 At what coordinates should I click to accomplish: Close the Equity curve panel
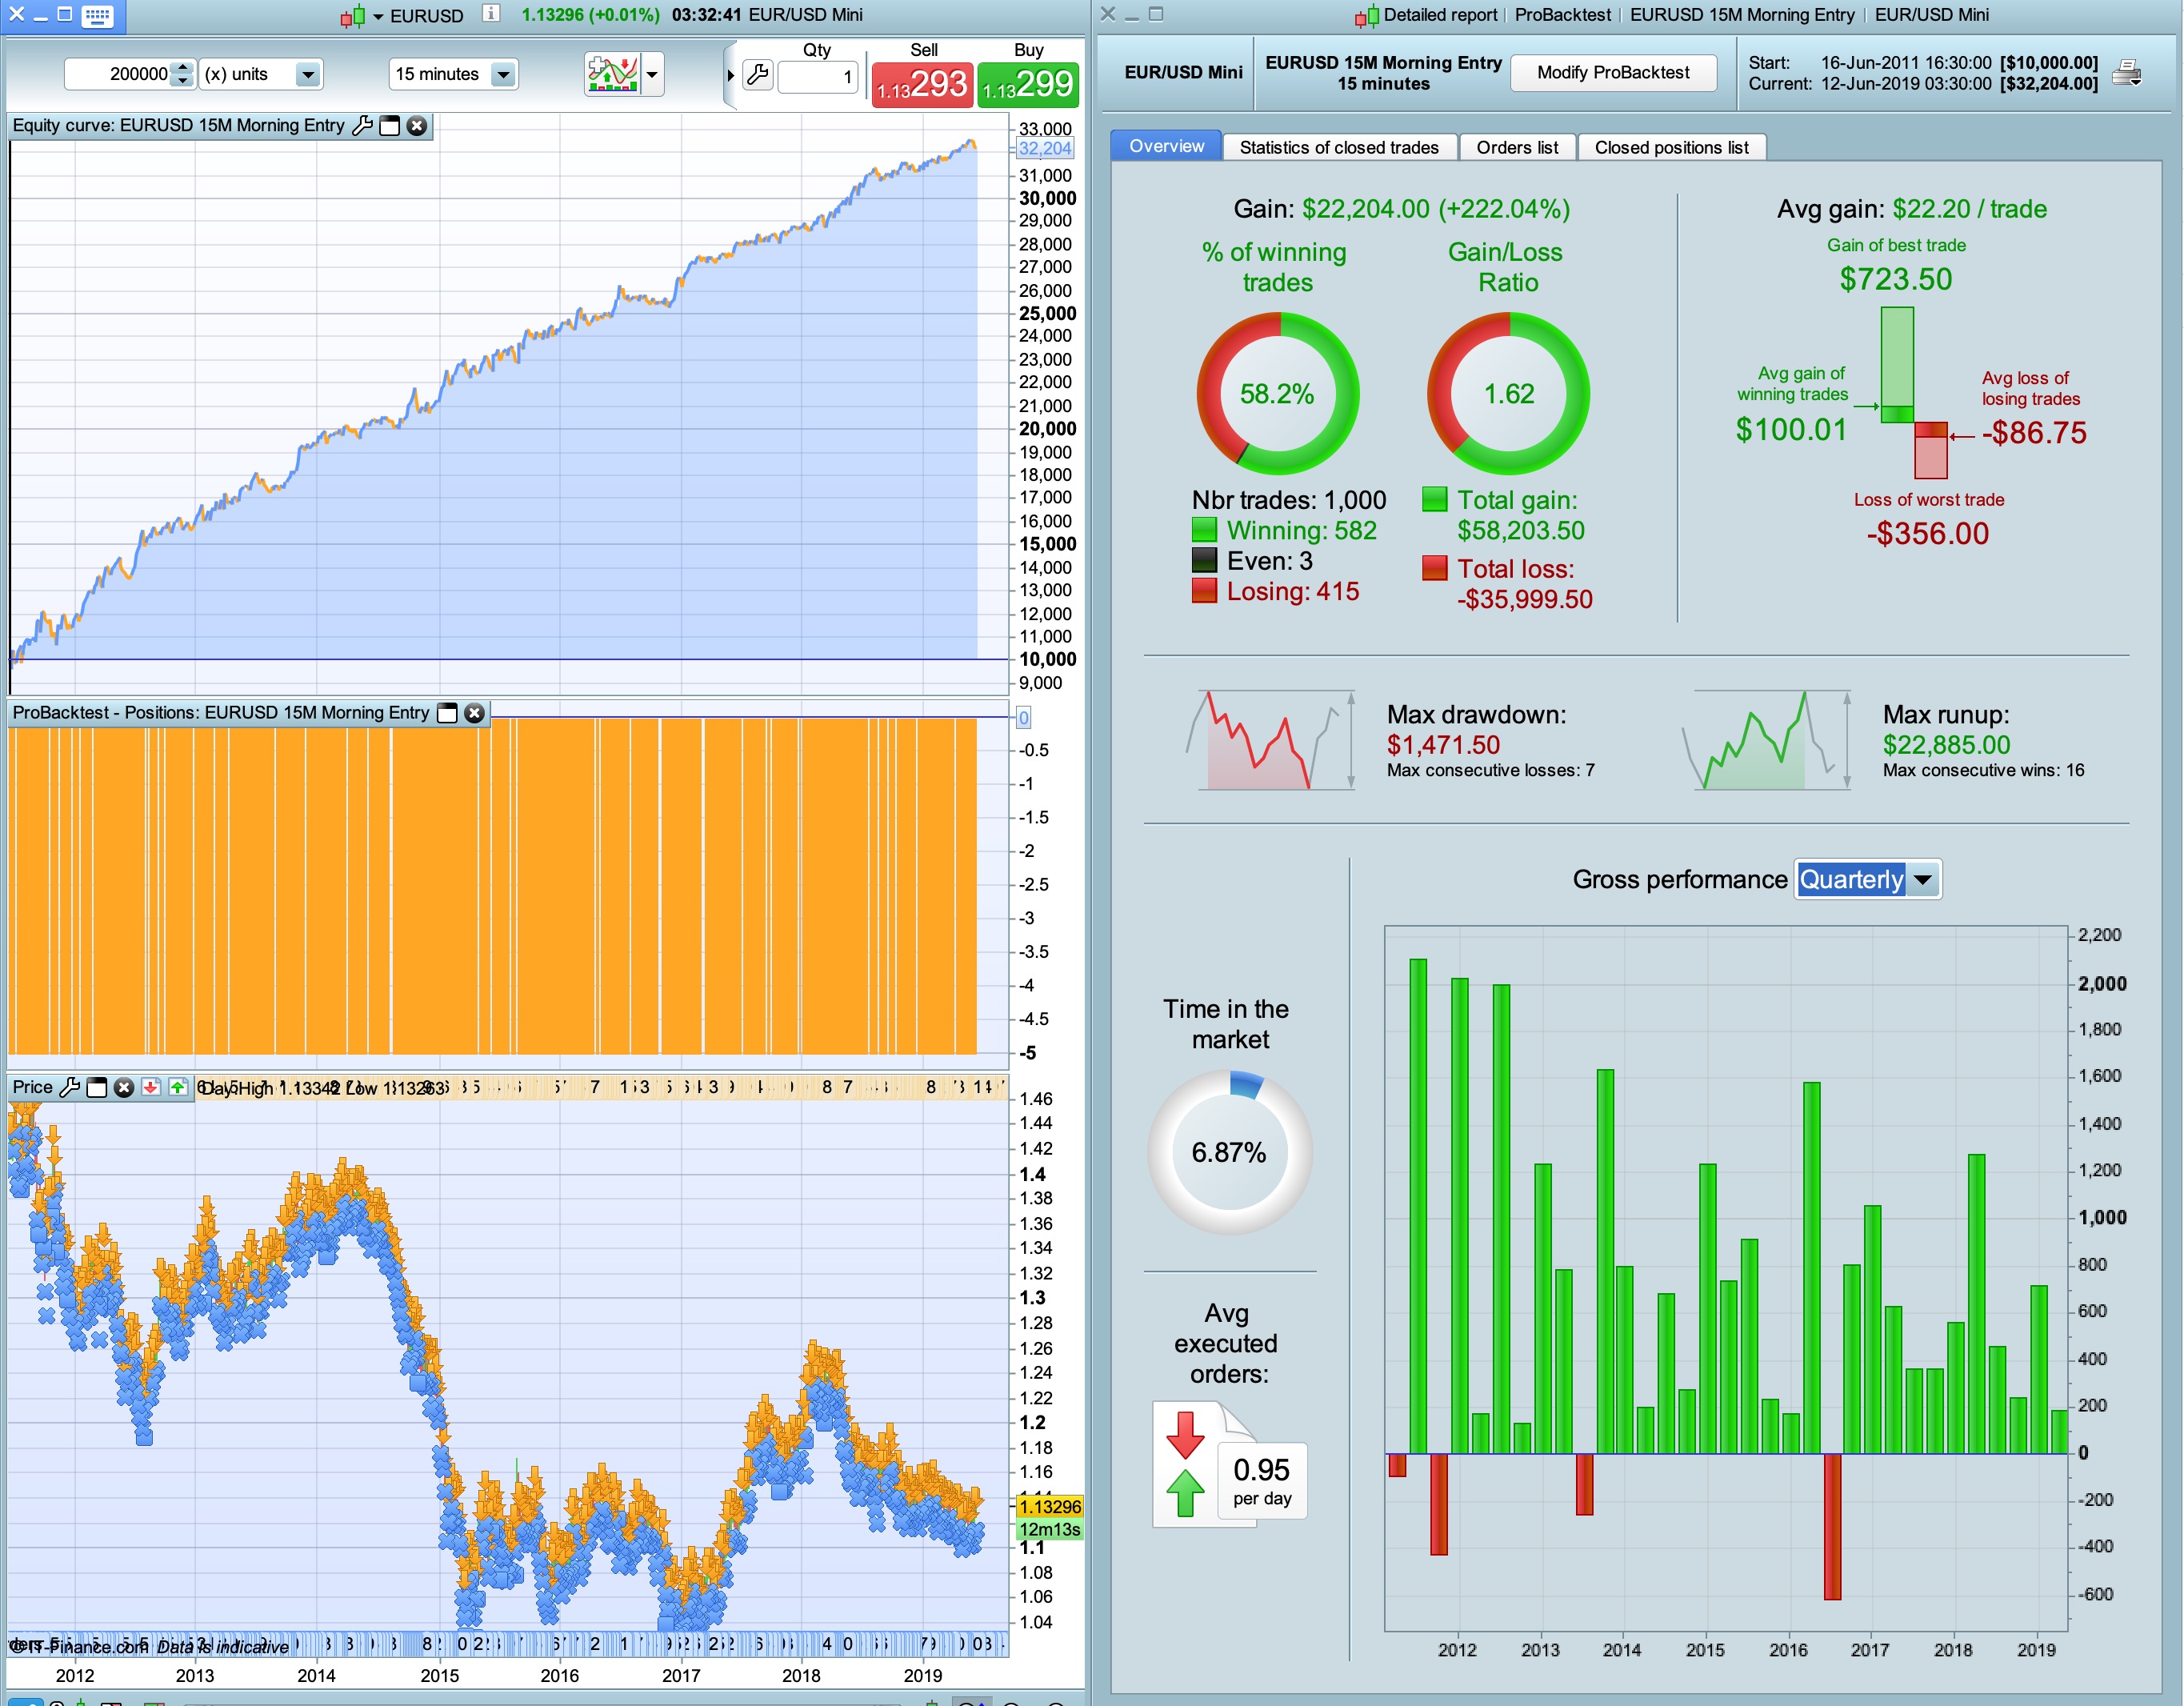(x=417, y=125)
